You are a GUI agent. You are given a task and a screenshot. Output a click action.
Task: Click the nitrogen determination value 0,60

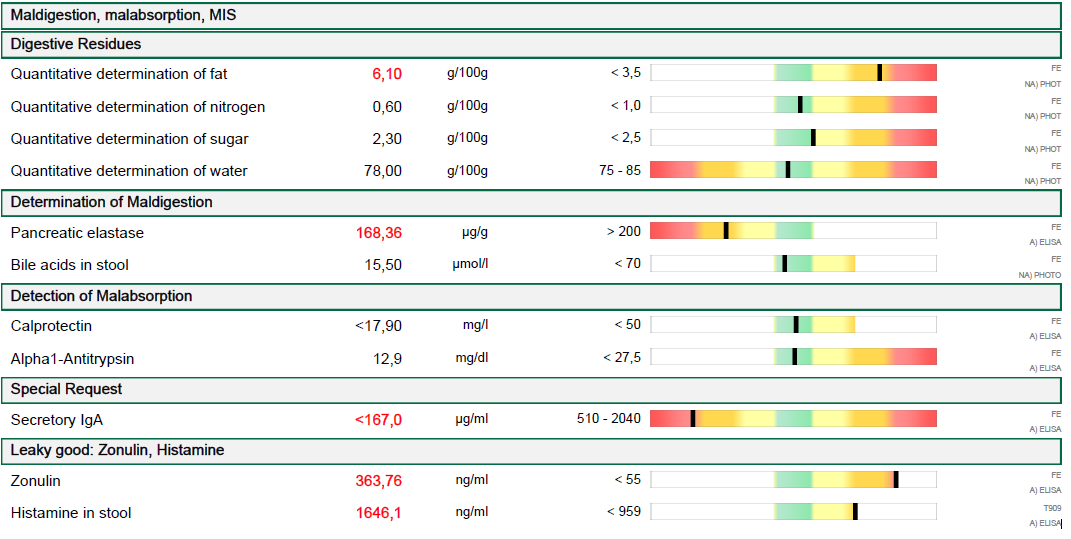387,107
